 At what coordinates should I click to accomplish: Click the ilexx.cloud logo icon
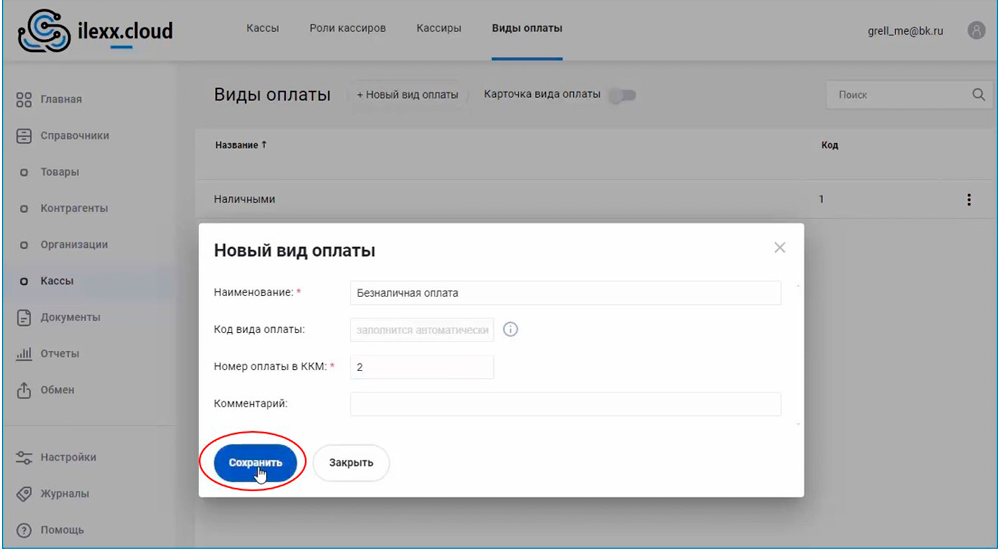[x=45, y=31]
